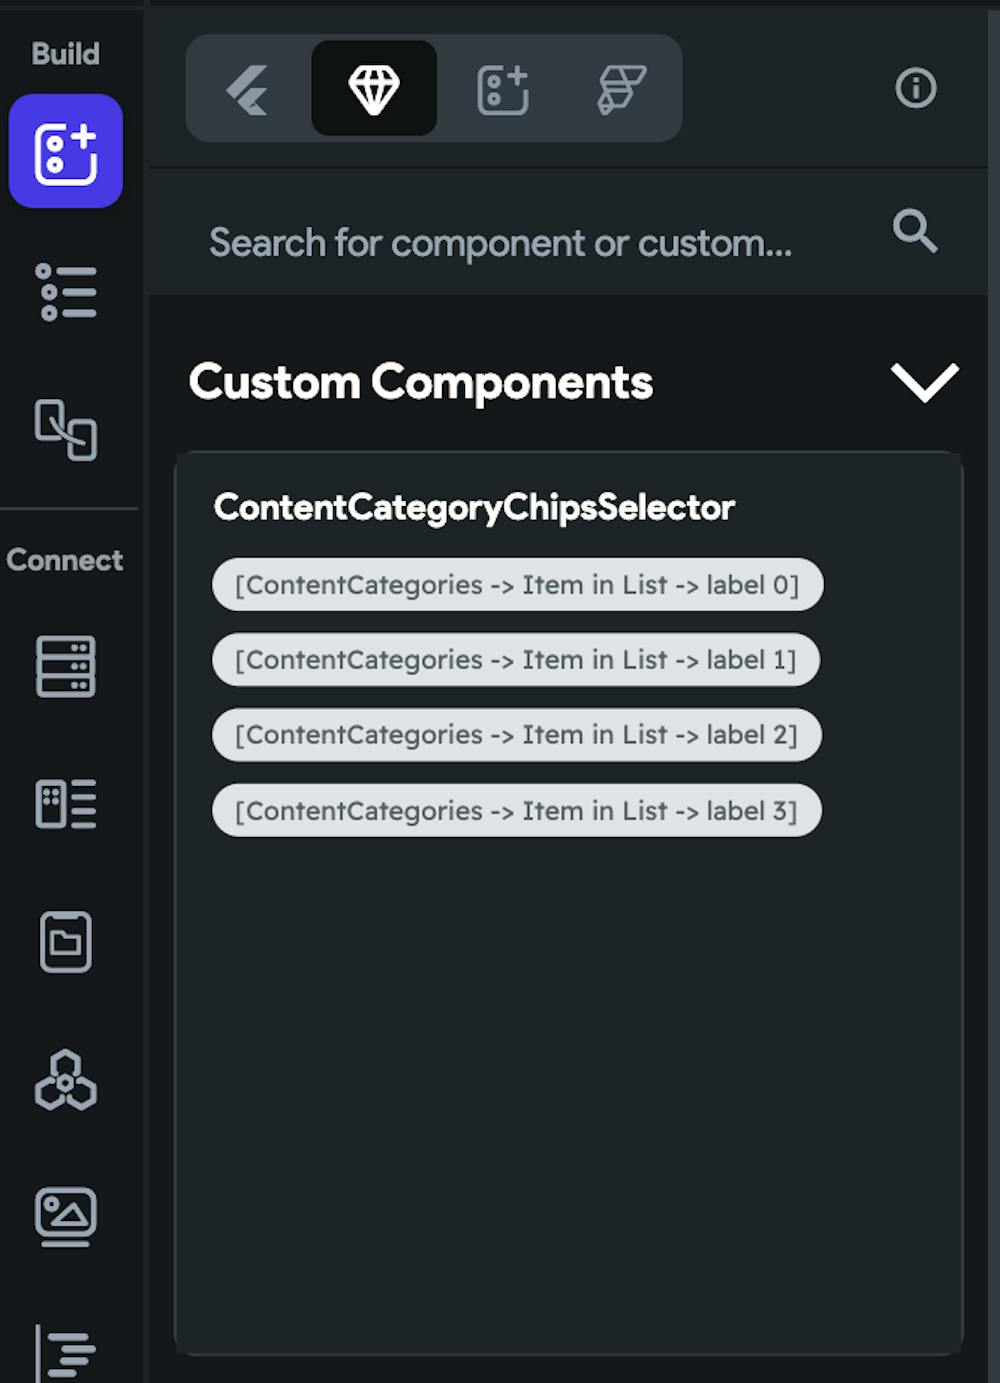Switch to the diamond premium widgets tab

coord(374,88)
